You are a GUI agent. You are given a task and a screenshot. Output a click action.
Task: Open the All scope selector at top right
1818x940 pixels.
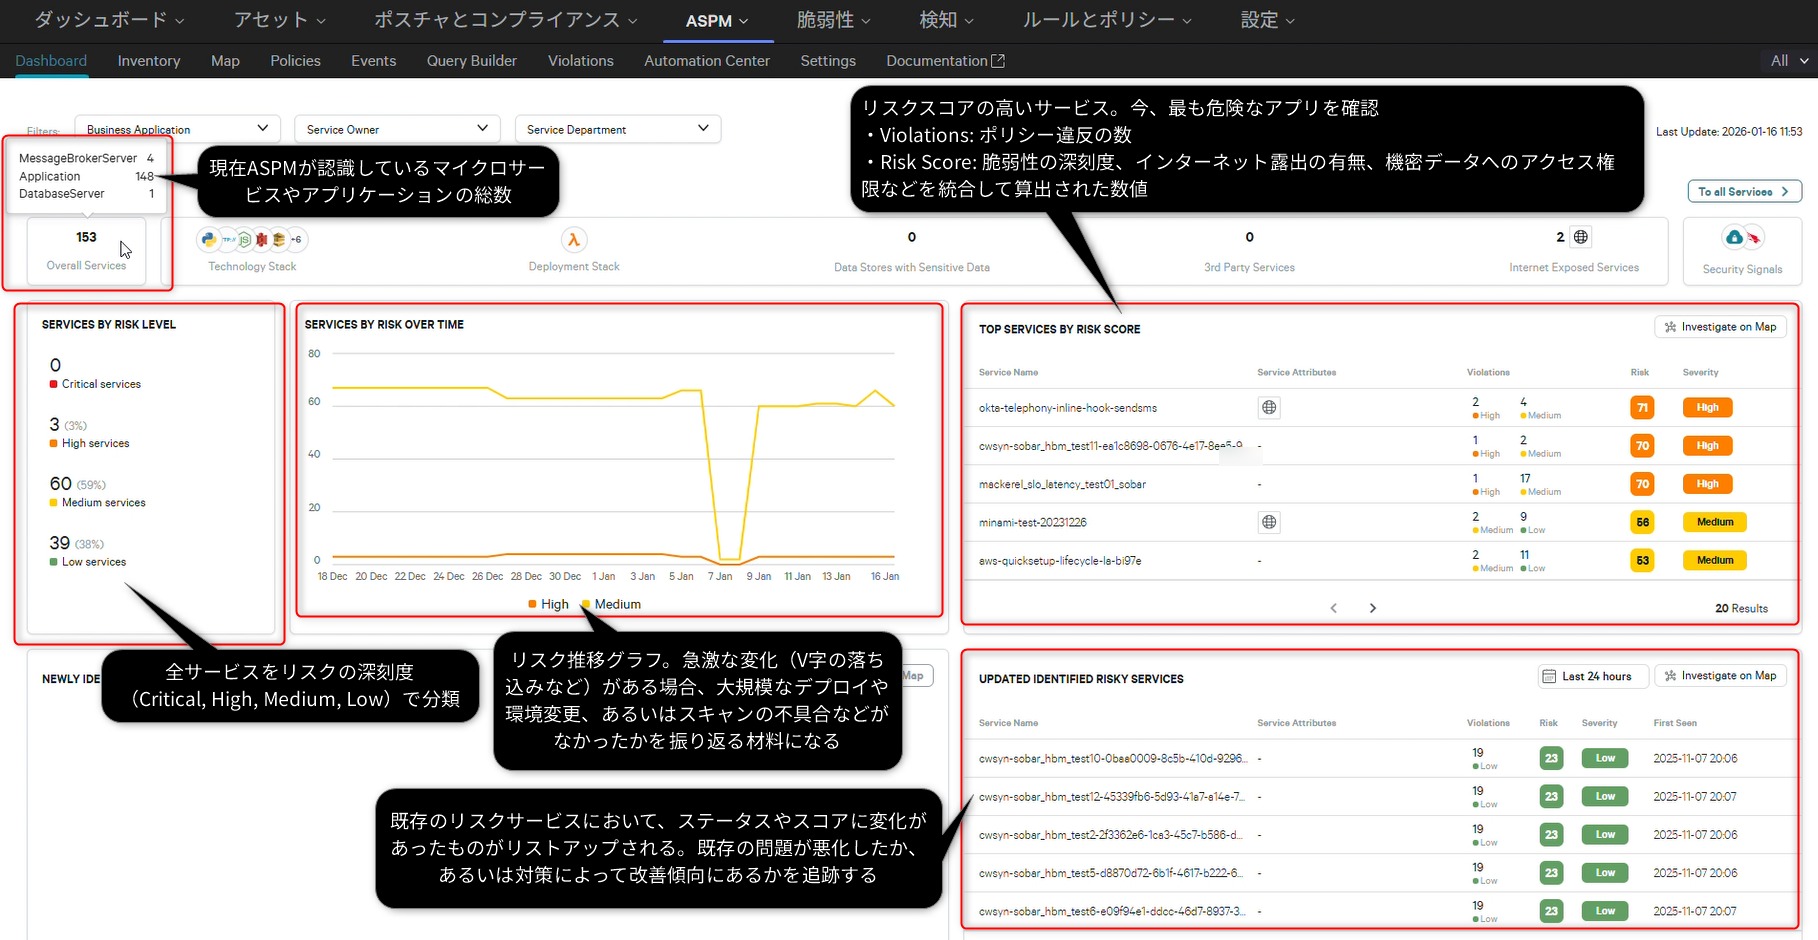pyautogui.click(x=1788, y=60)
